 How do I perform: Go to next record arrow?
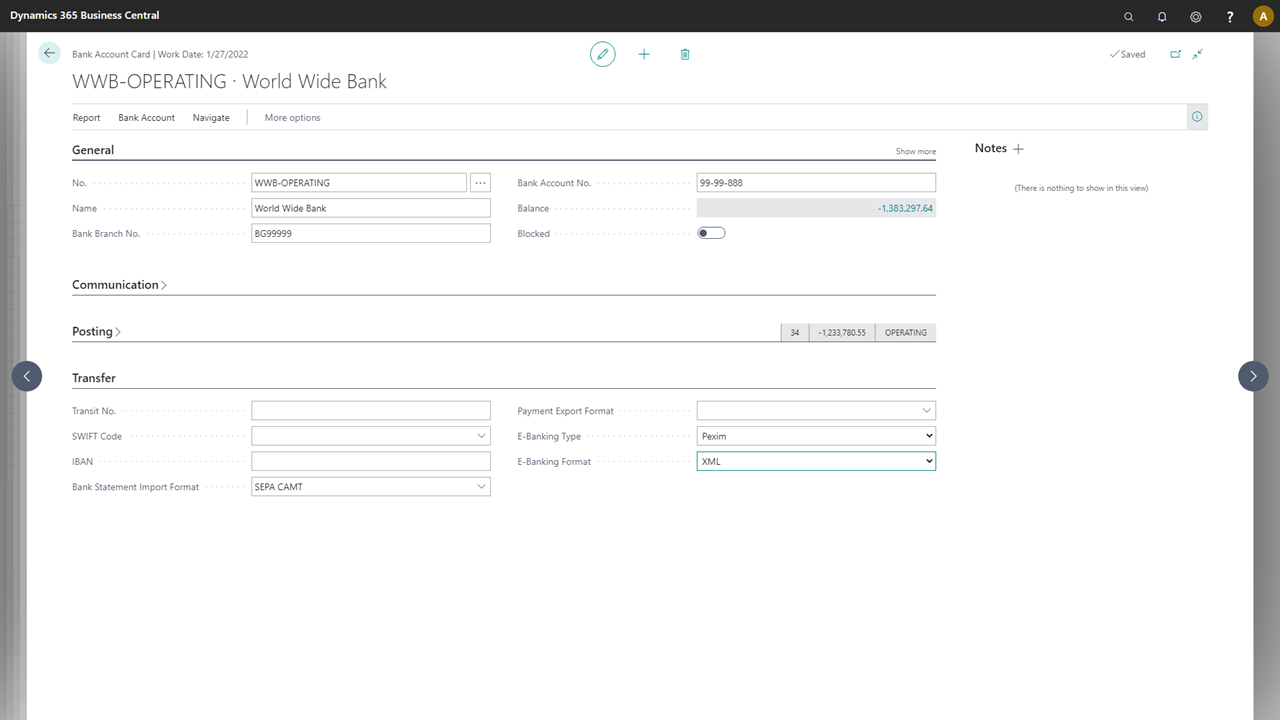(x=1253, y=376)
